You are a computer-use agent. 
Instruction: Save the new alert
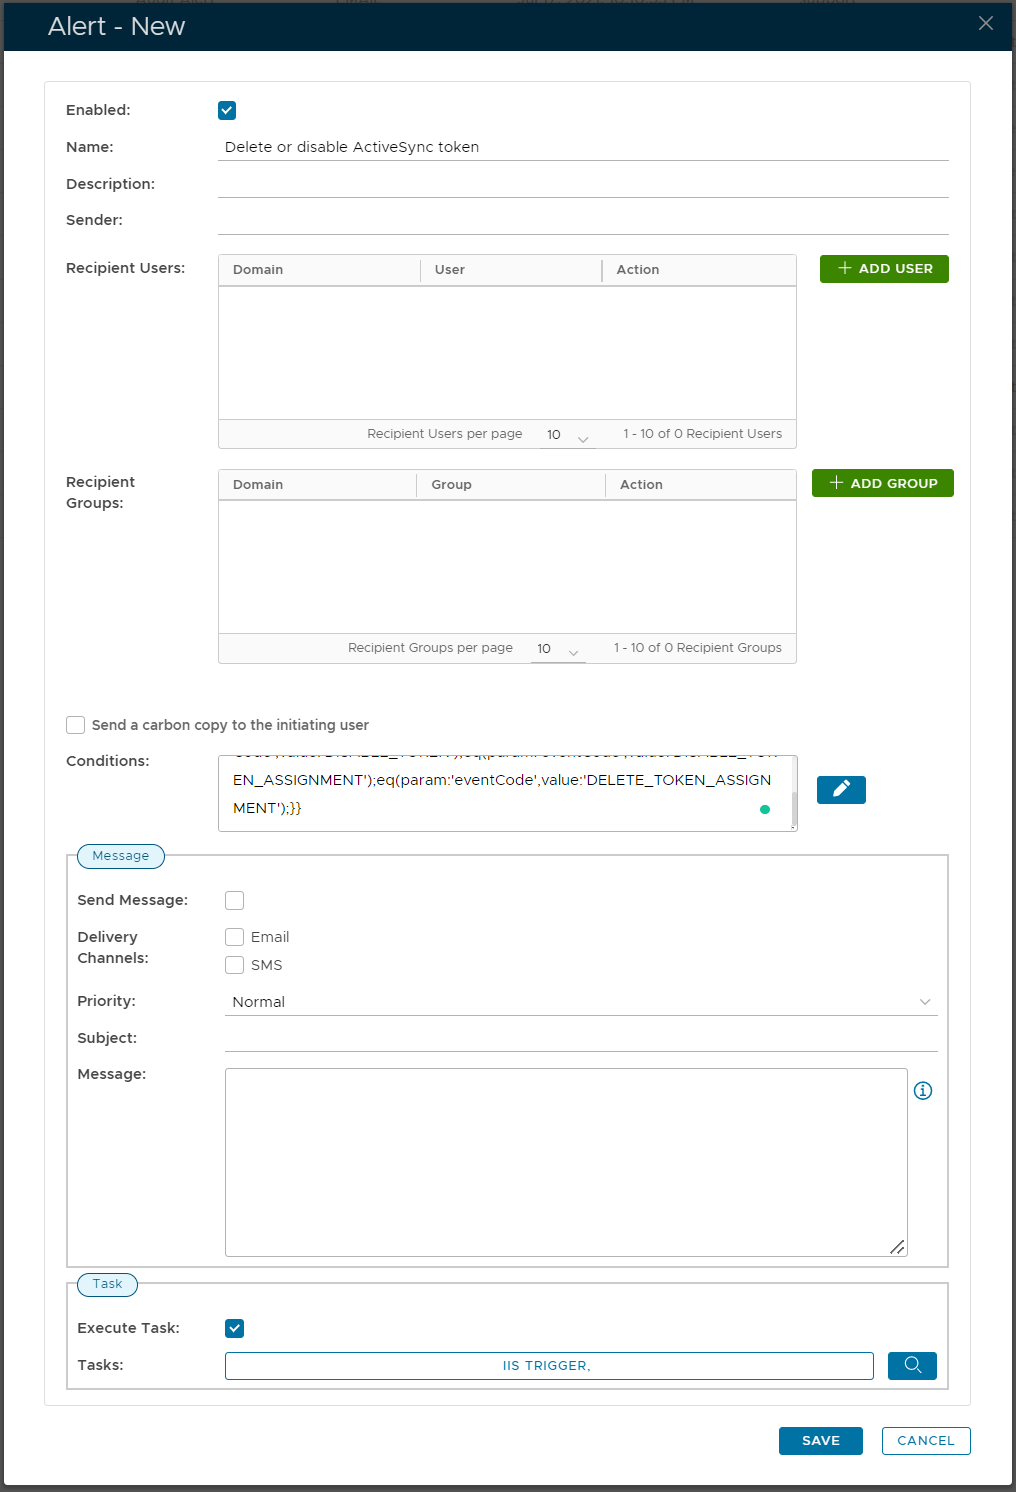coord(820,1441)
